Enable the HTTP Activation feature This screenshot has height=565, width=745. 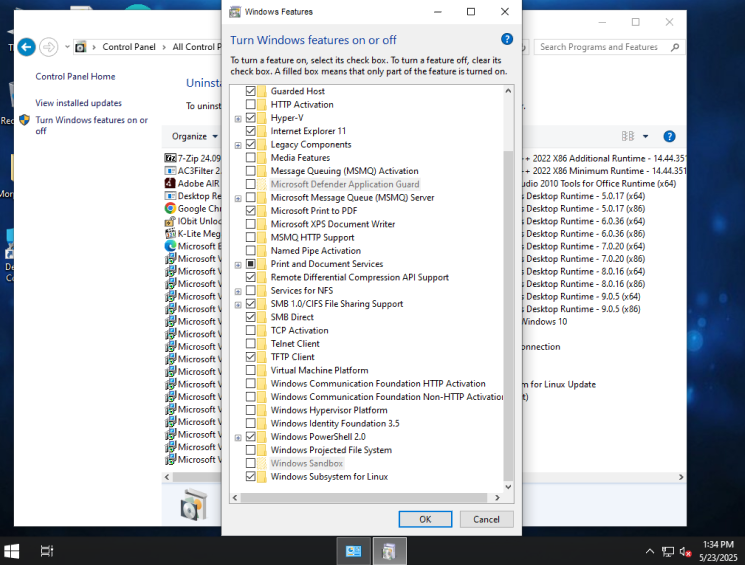click(250, 104)
